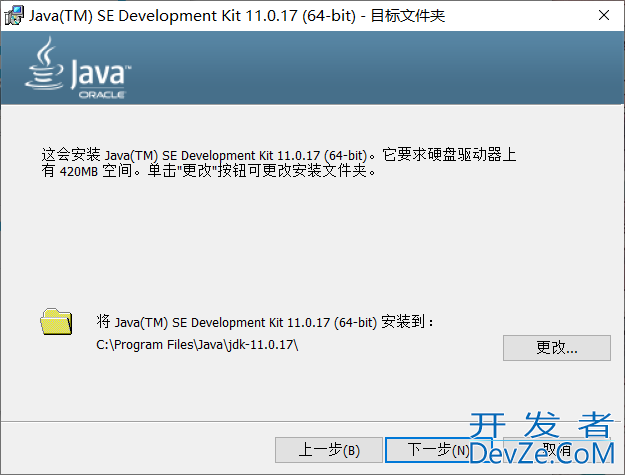Cancel the installation with 取消 button
625x475 pixels.
[556, 450]
